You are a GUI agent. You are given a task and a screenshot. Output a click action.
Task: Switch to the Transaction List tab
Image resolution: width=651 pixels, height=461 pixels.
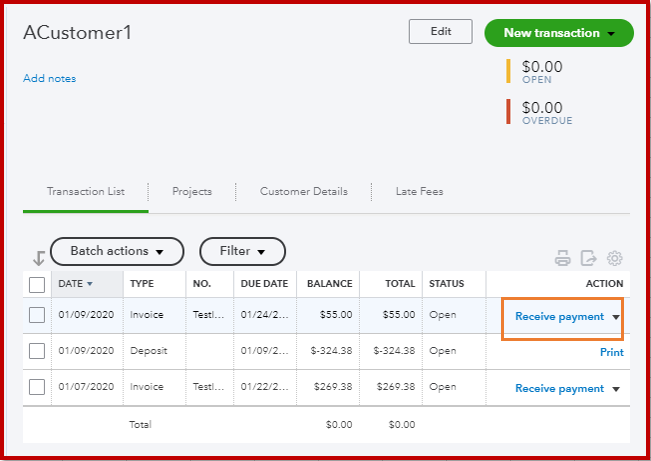[x=86, y=191]
